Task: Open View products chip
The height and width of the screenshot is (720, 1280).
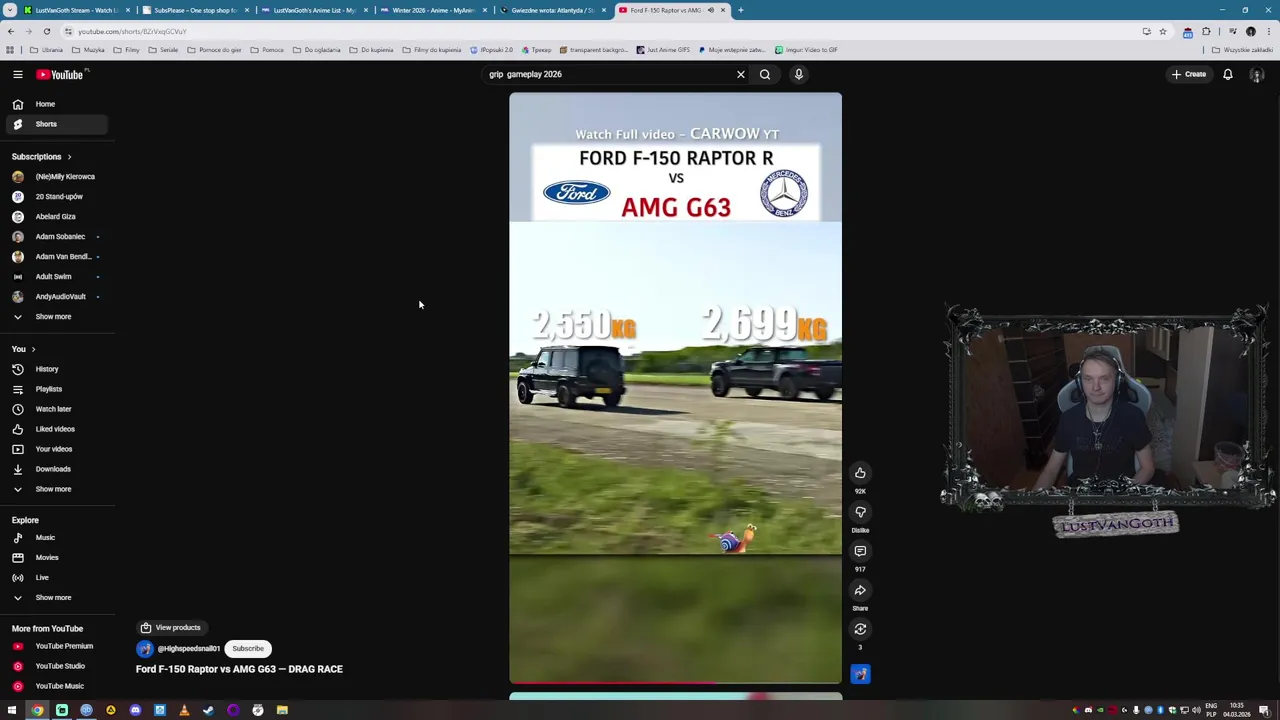Action: (x=171, y=627)
